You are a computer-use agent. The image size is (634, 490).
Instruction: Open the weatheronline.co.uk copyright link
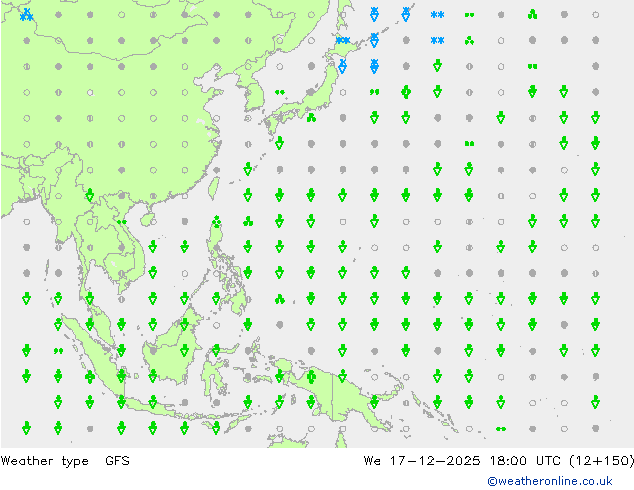click(x=549, y=481)
